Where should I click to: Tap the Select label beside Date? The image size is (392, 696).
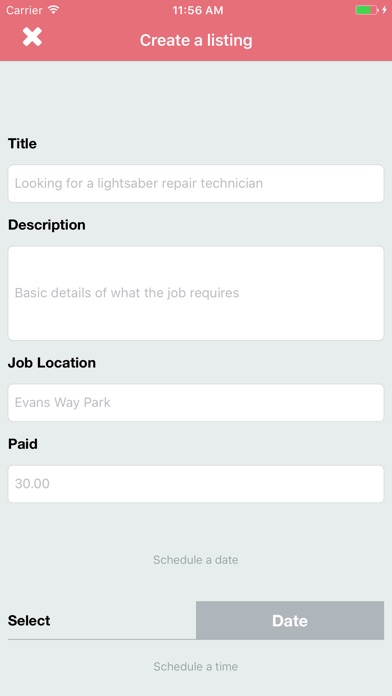[29, 621]
